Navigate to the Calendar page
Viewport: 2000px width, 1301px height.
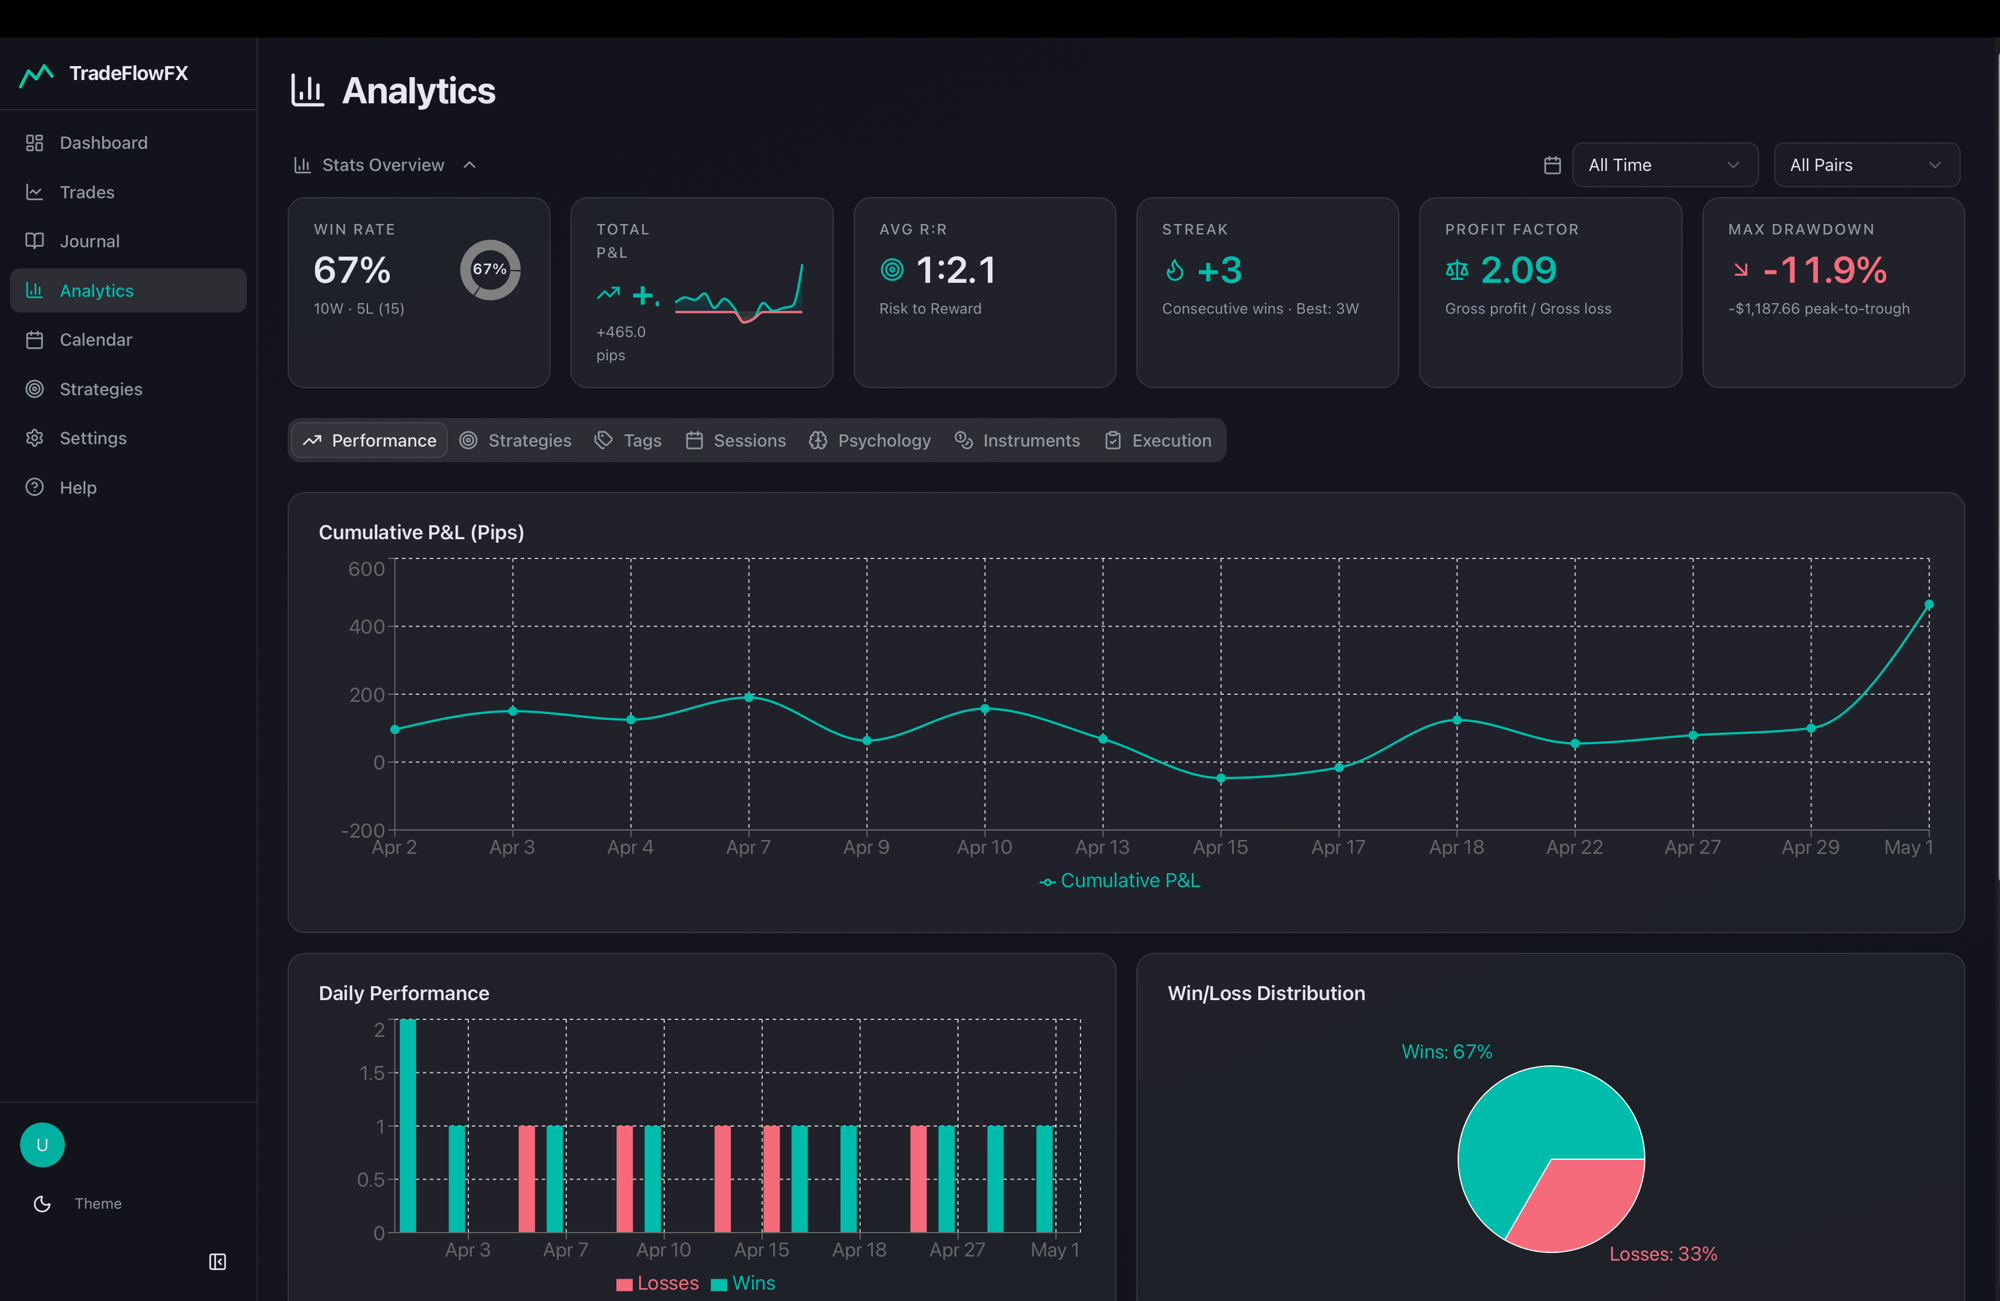tap(128, 340)
